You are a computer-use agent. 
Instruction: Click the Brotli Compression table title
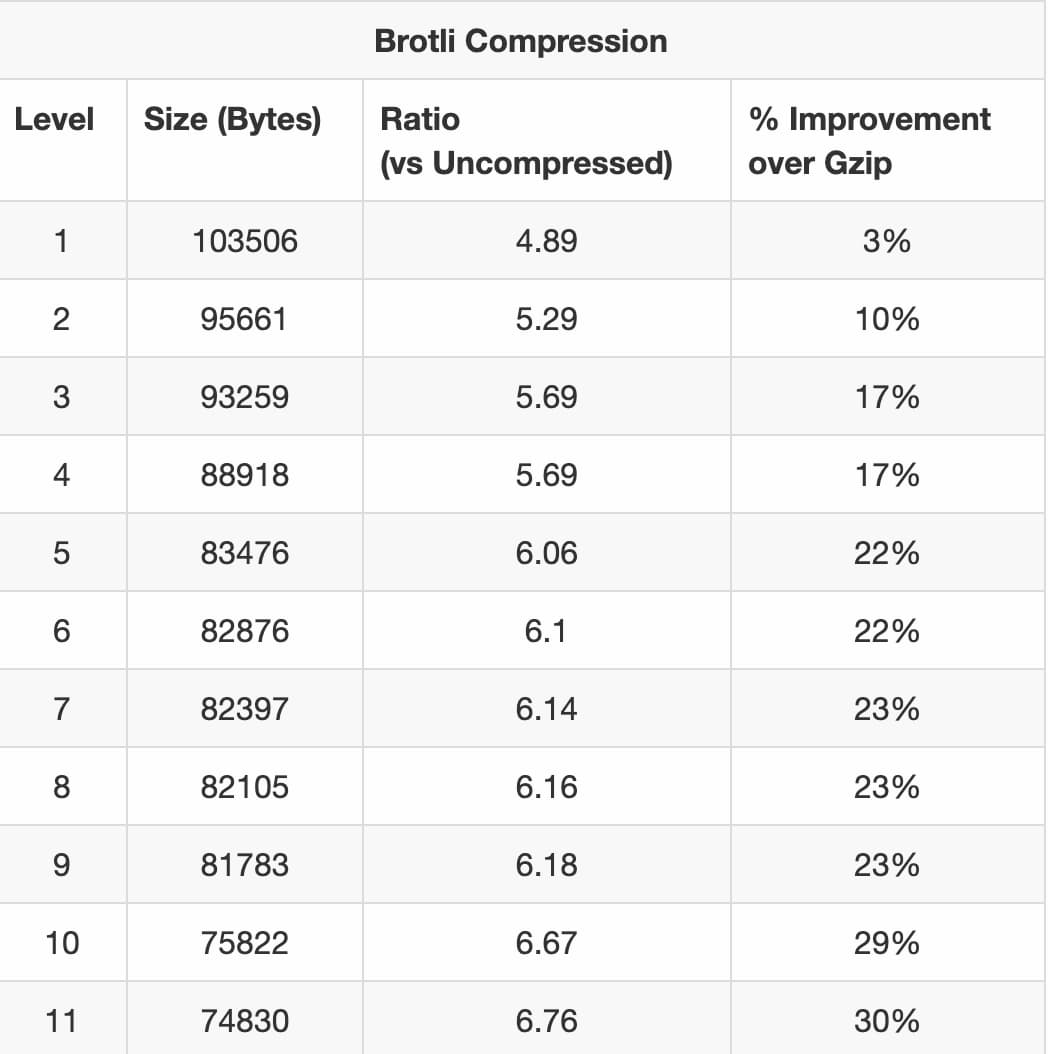520,41
